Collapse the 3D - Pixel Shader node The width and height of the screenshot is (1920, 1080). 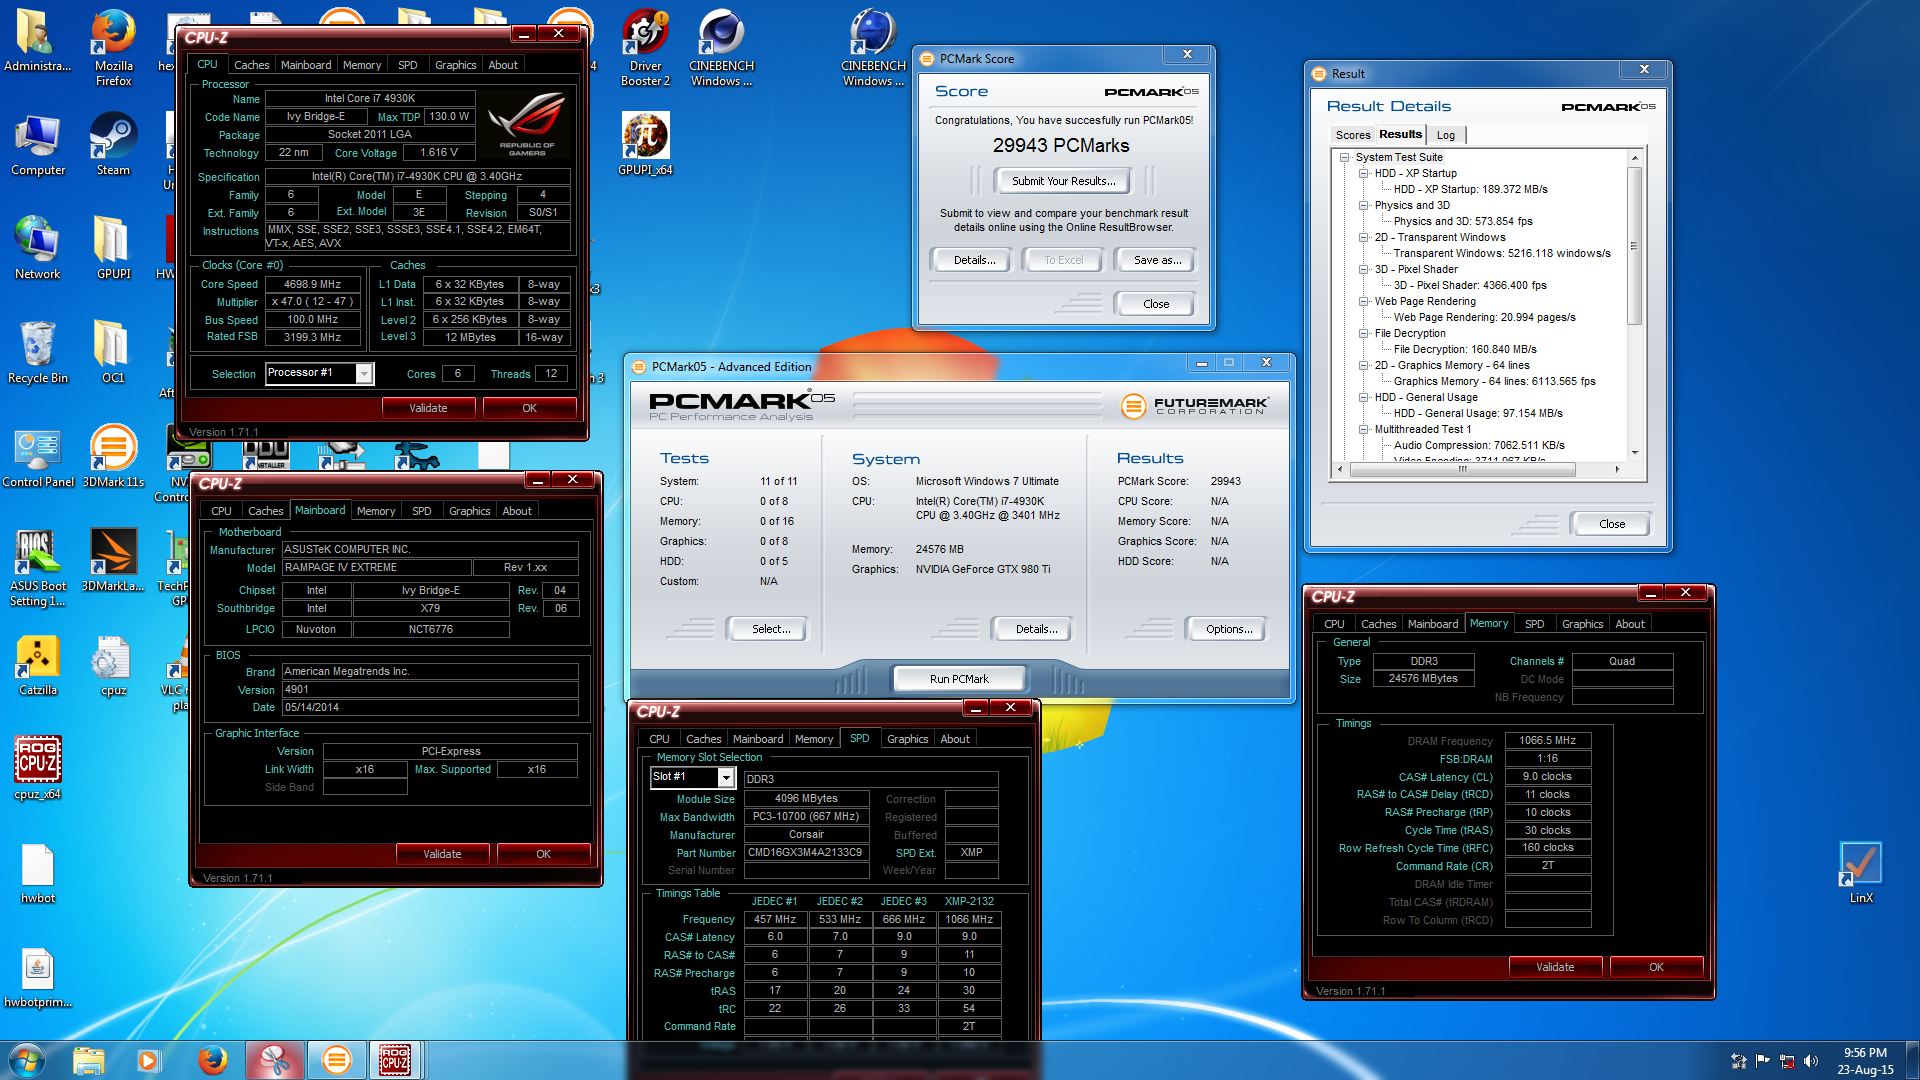1364,269
